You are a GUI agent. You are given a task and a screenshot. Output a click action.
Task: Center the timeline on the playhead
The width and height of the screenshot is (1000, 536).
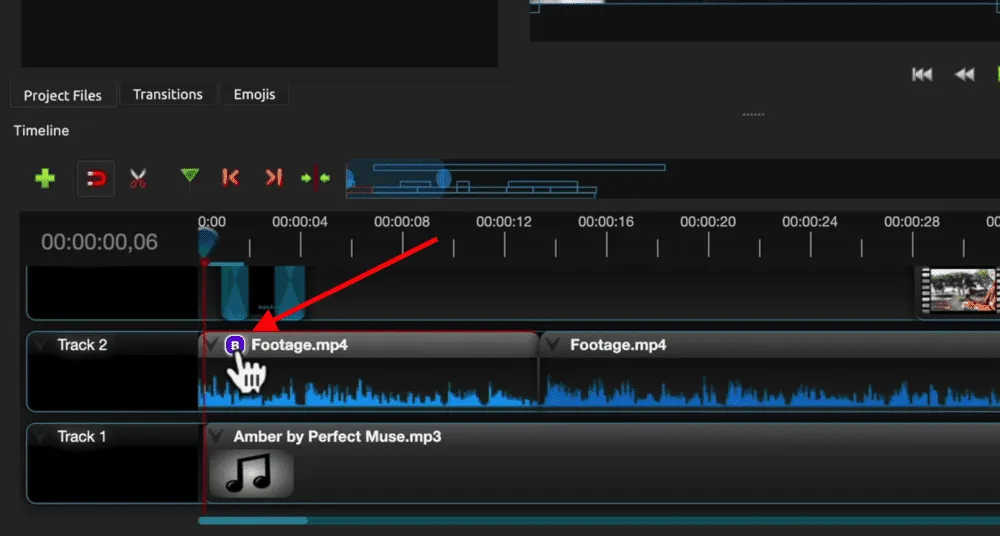click(x=316, y=178)
